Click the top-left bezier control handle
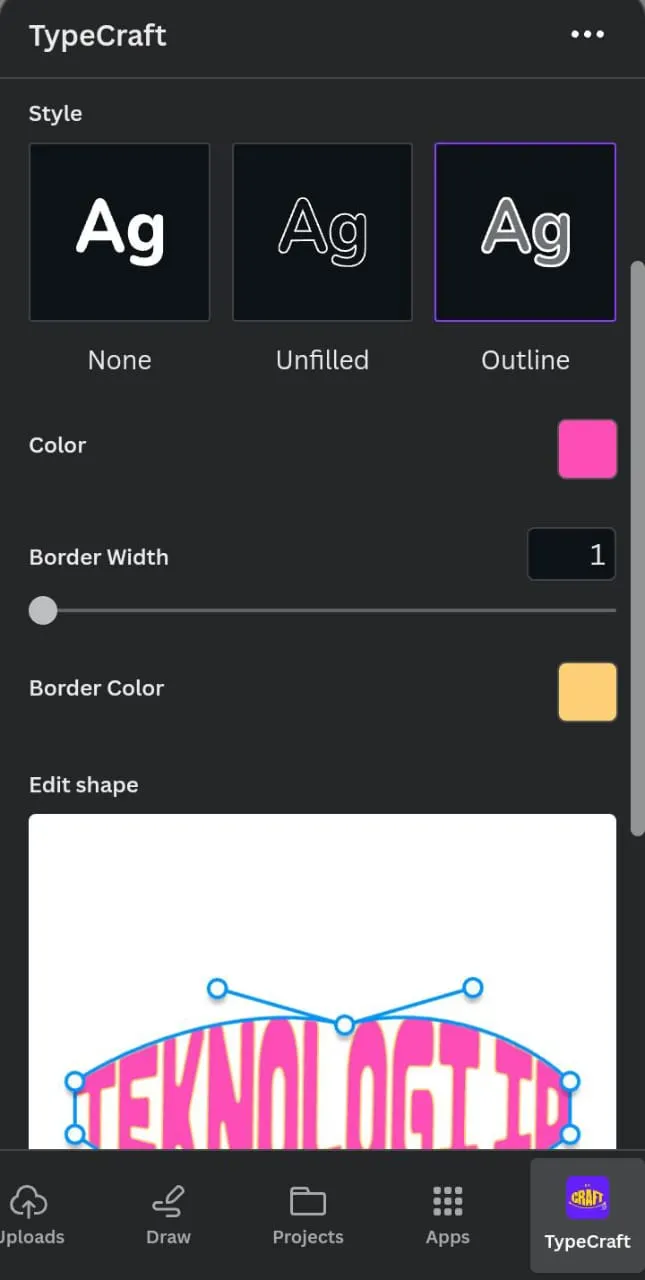Screen dimensions: 645x1280 point(217,989)
